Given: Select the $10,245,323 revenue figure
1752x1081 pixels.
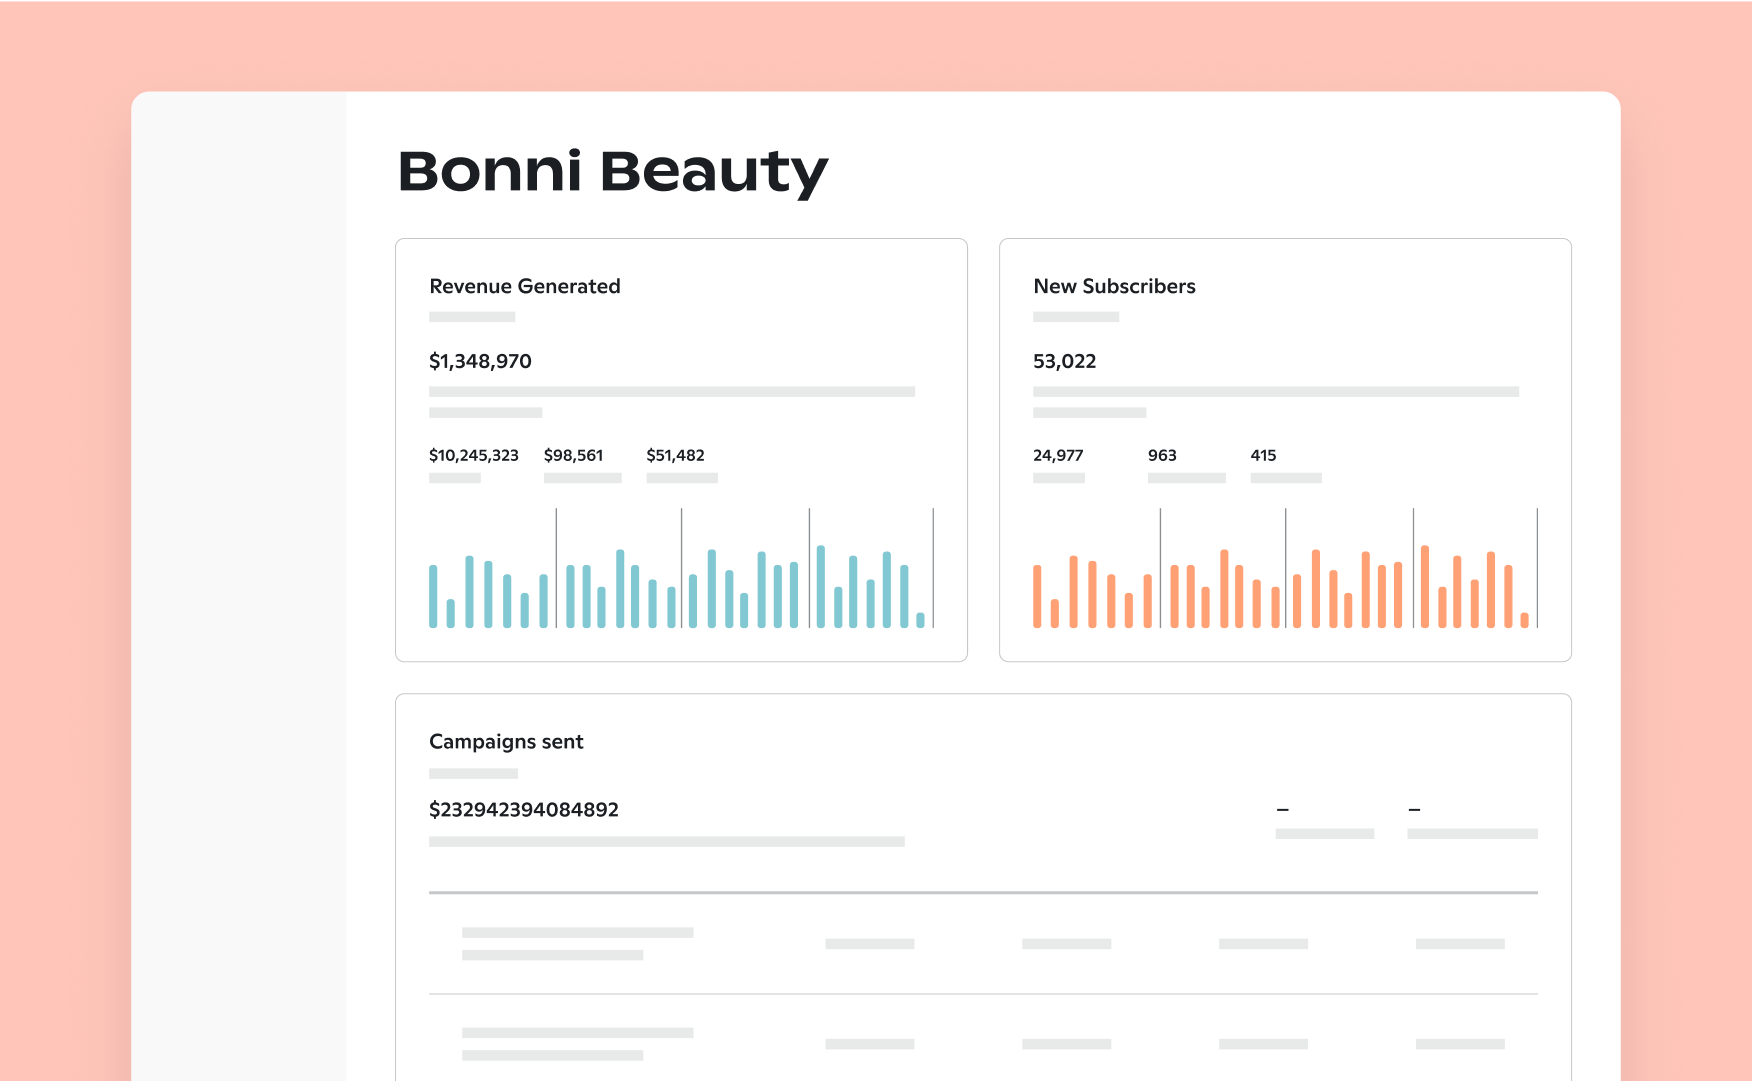Looking at the screenshot, I should point(474,455).
